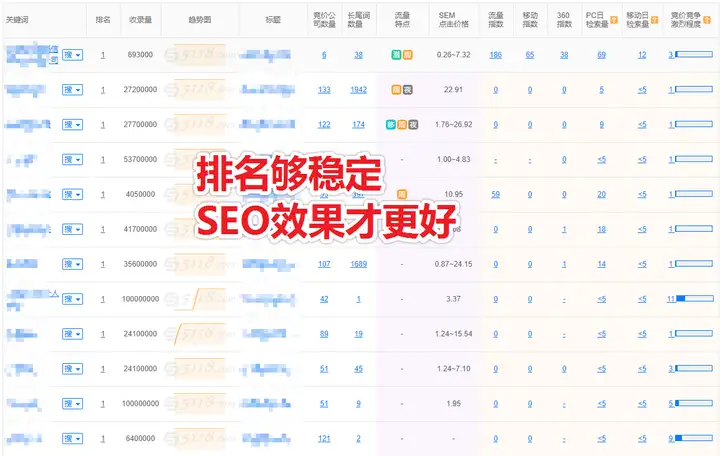The height and width of the screenshot is (456, 720).
Task: Open 搜 dropdown in the 4050000 row
Action: click(x=73, y=194)
